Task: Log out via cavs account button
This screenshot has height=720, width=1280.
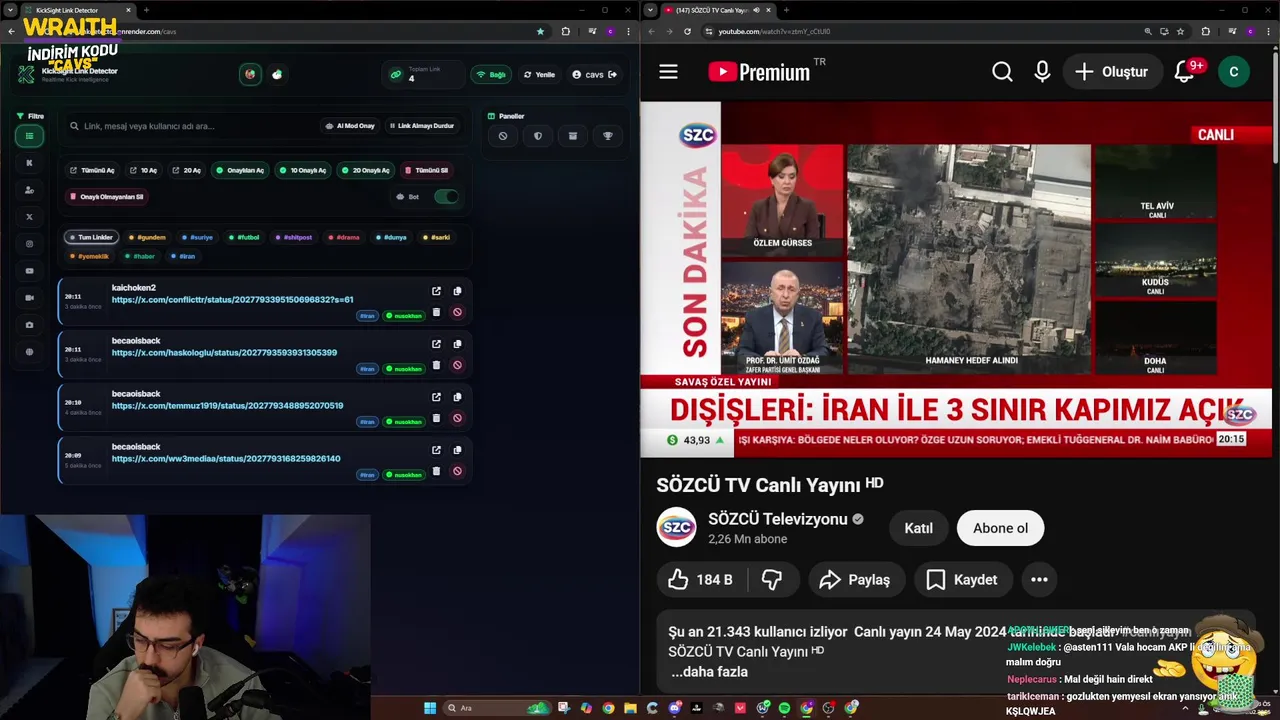Action: (594, 74)
